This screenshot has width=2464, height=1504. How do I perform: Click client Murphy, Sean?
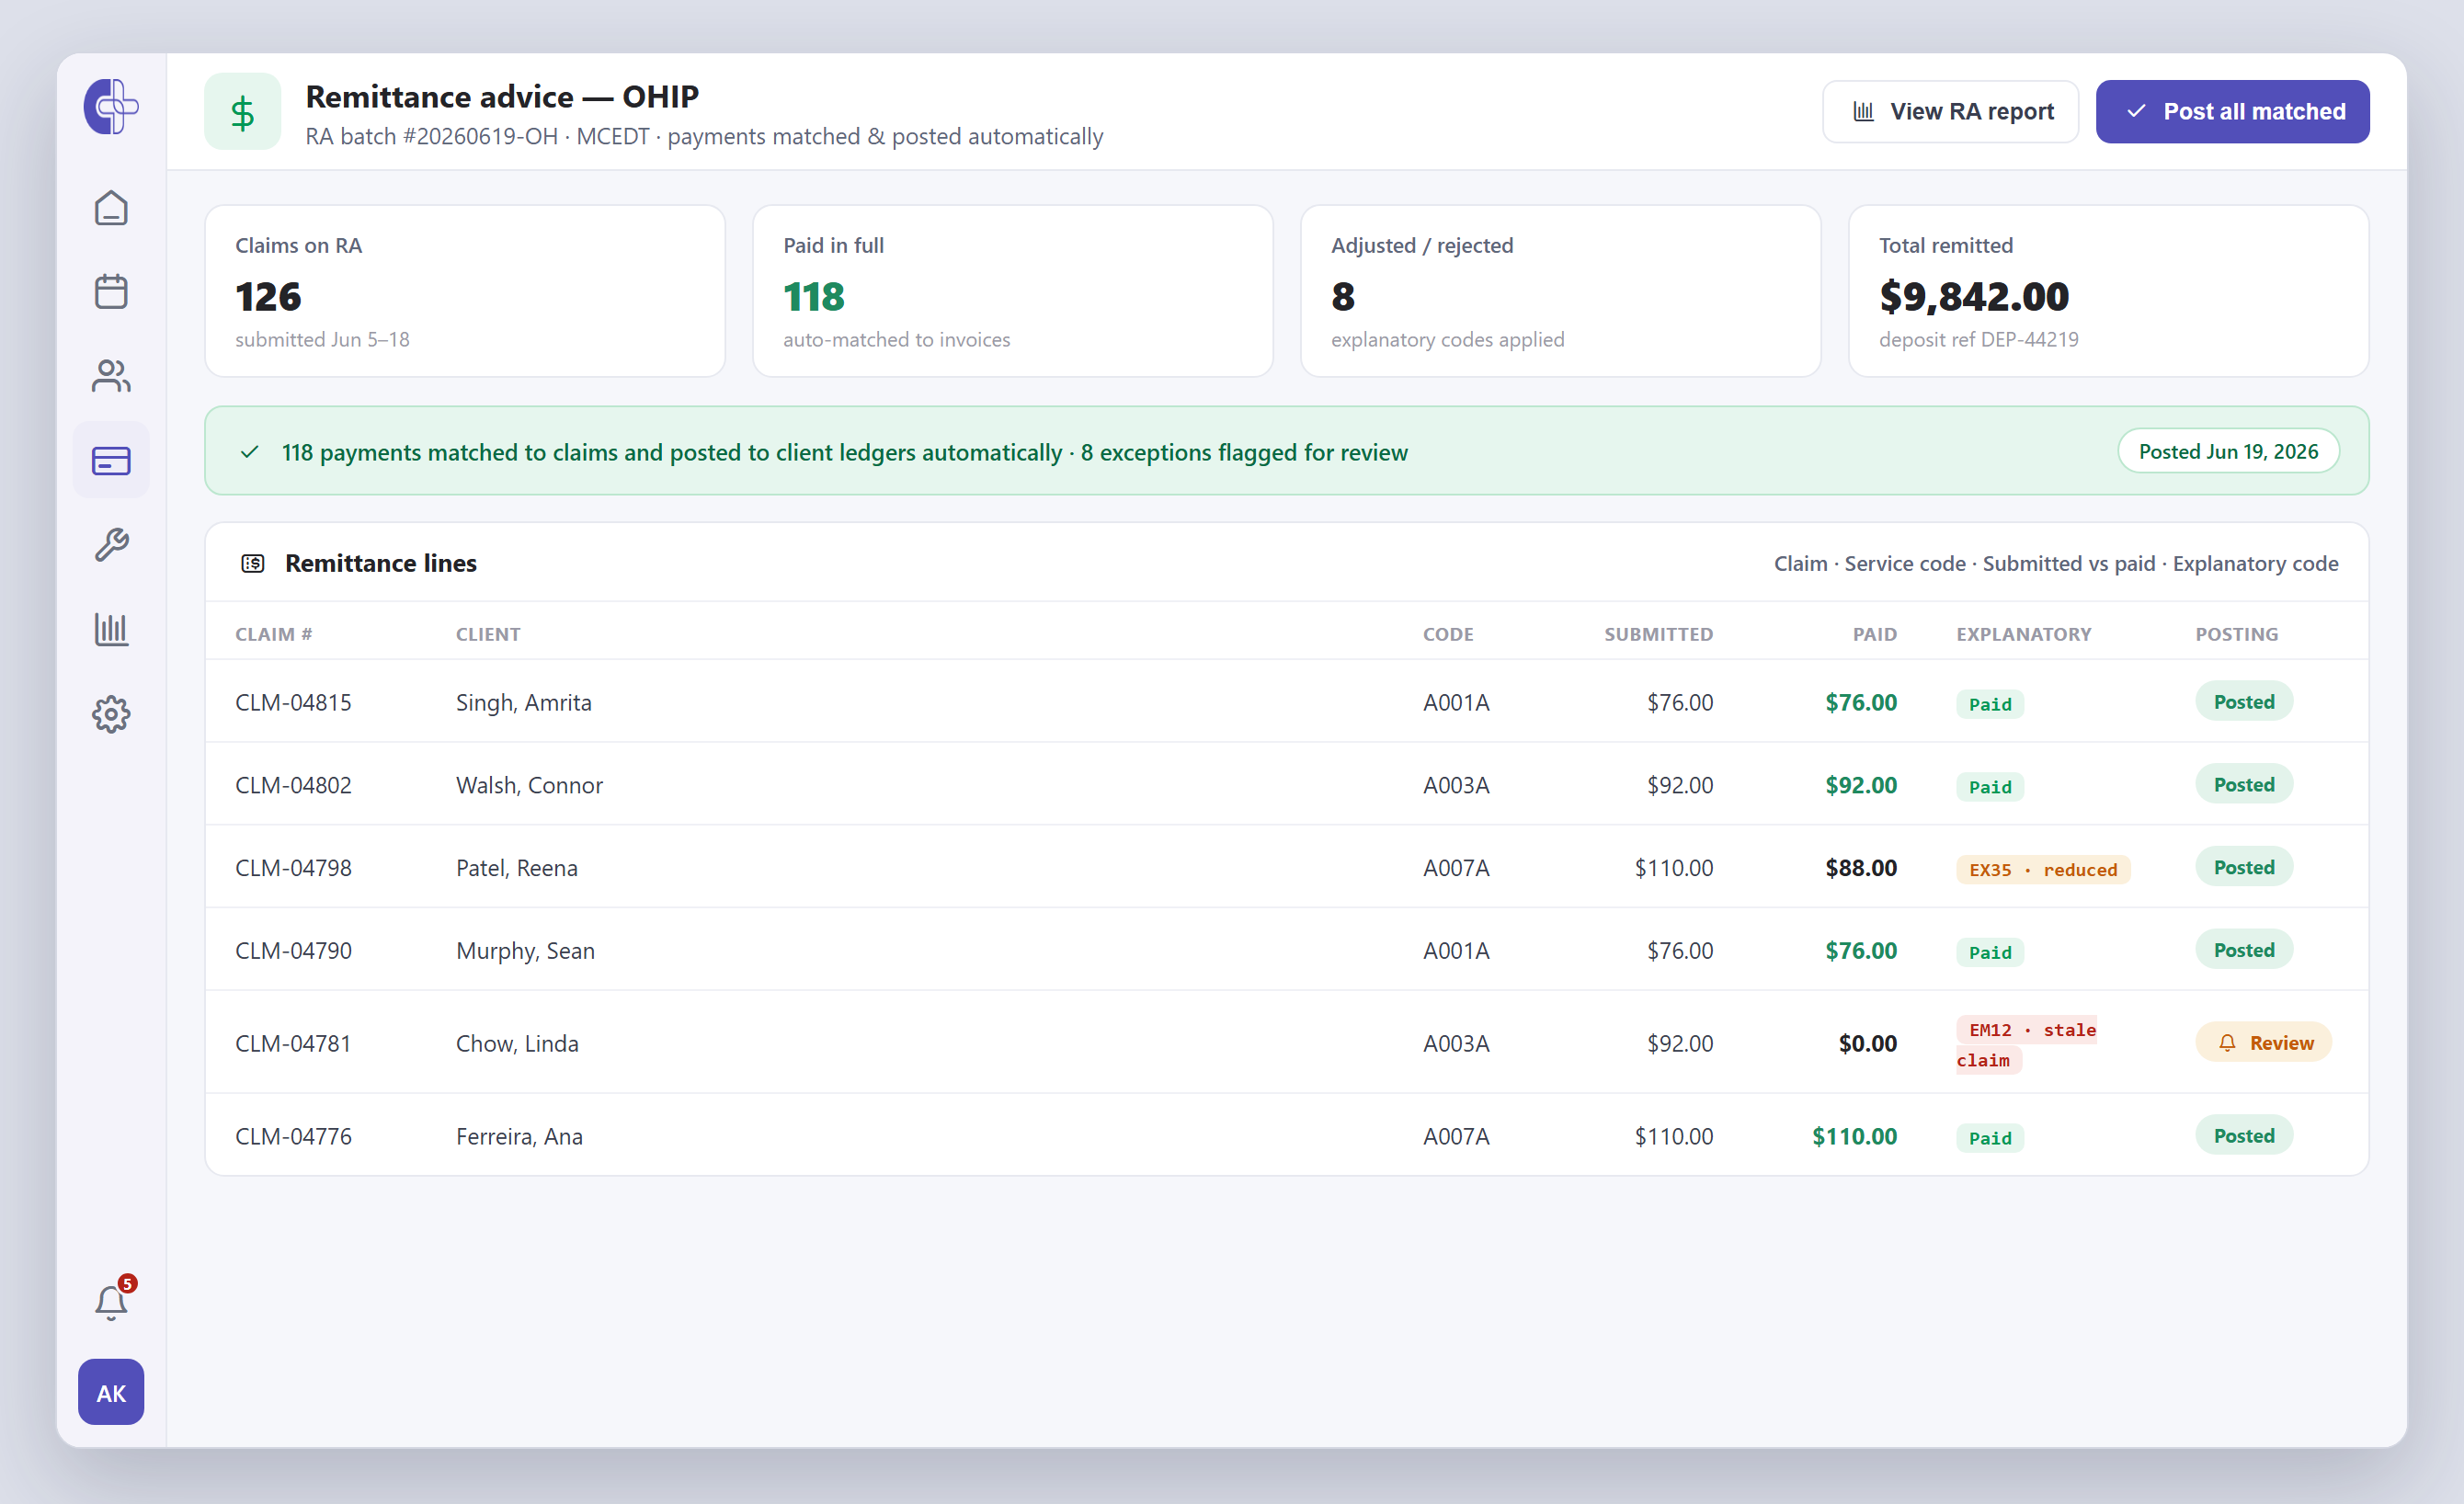(526, 951)
